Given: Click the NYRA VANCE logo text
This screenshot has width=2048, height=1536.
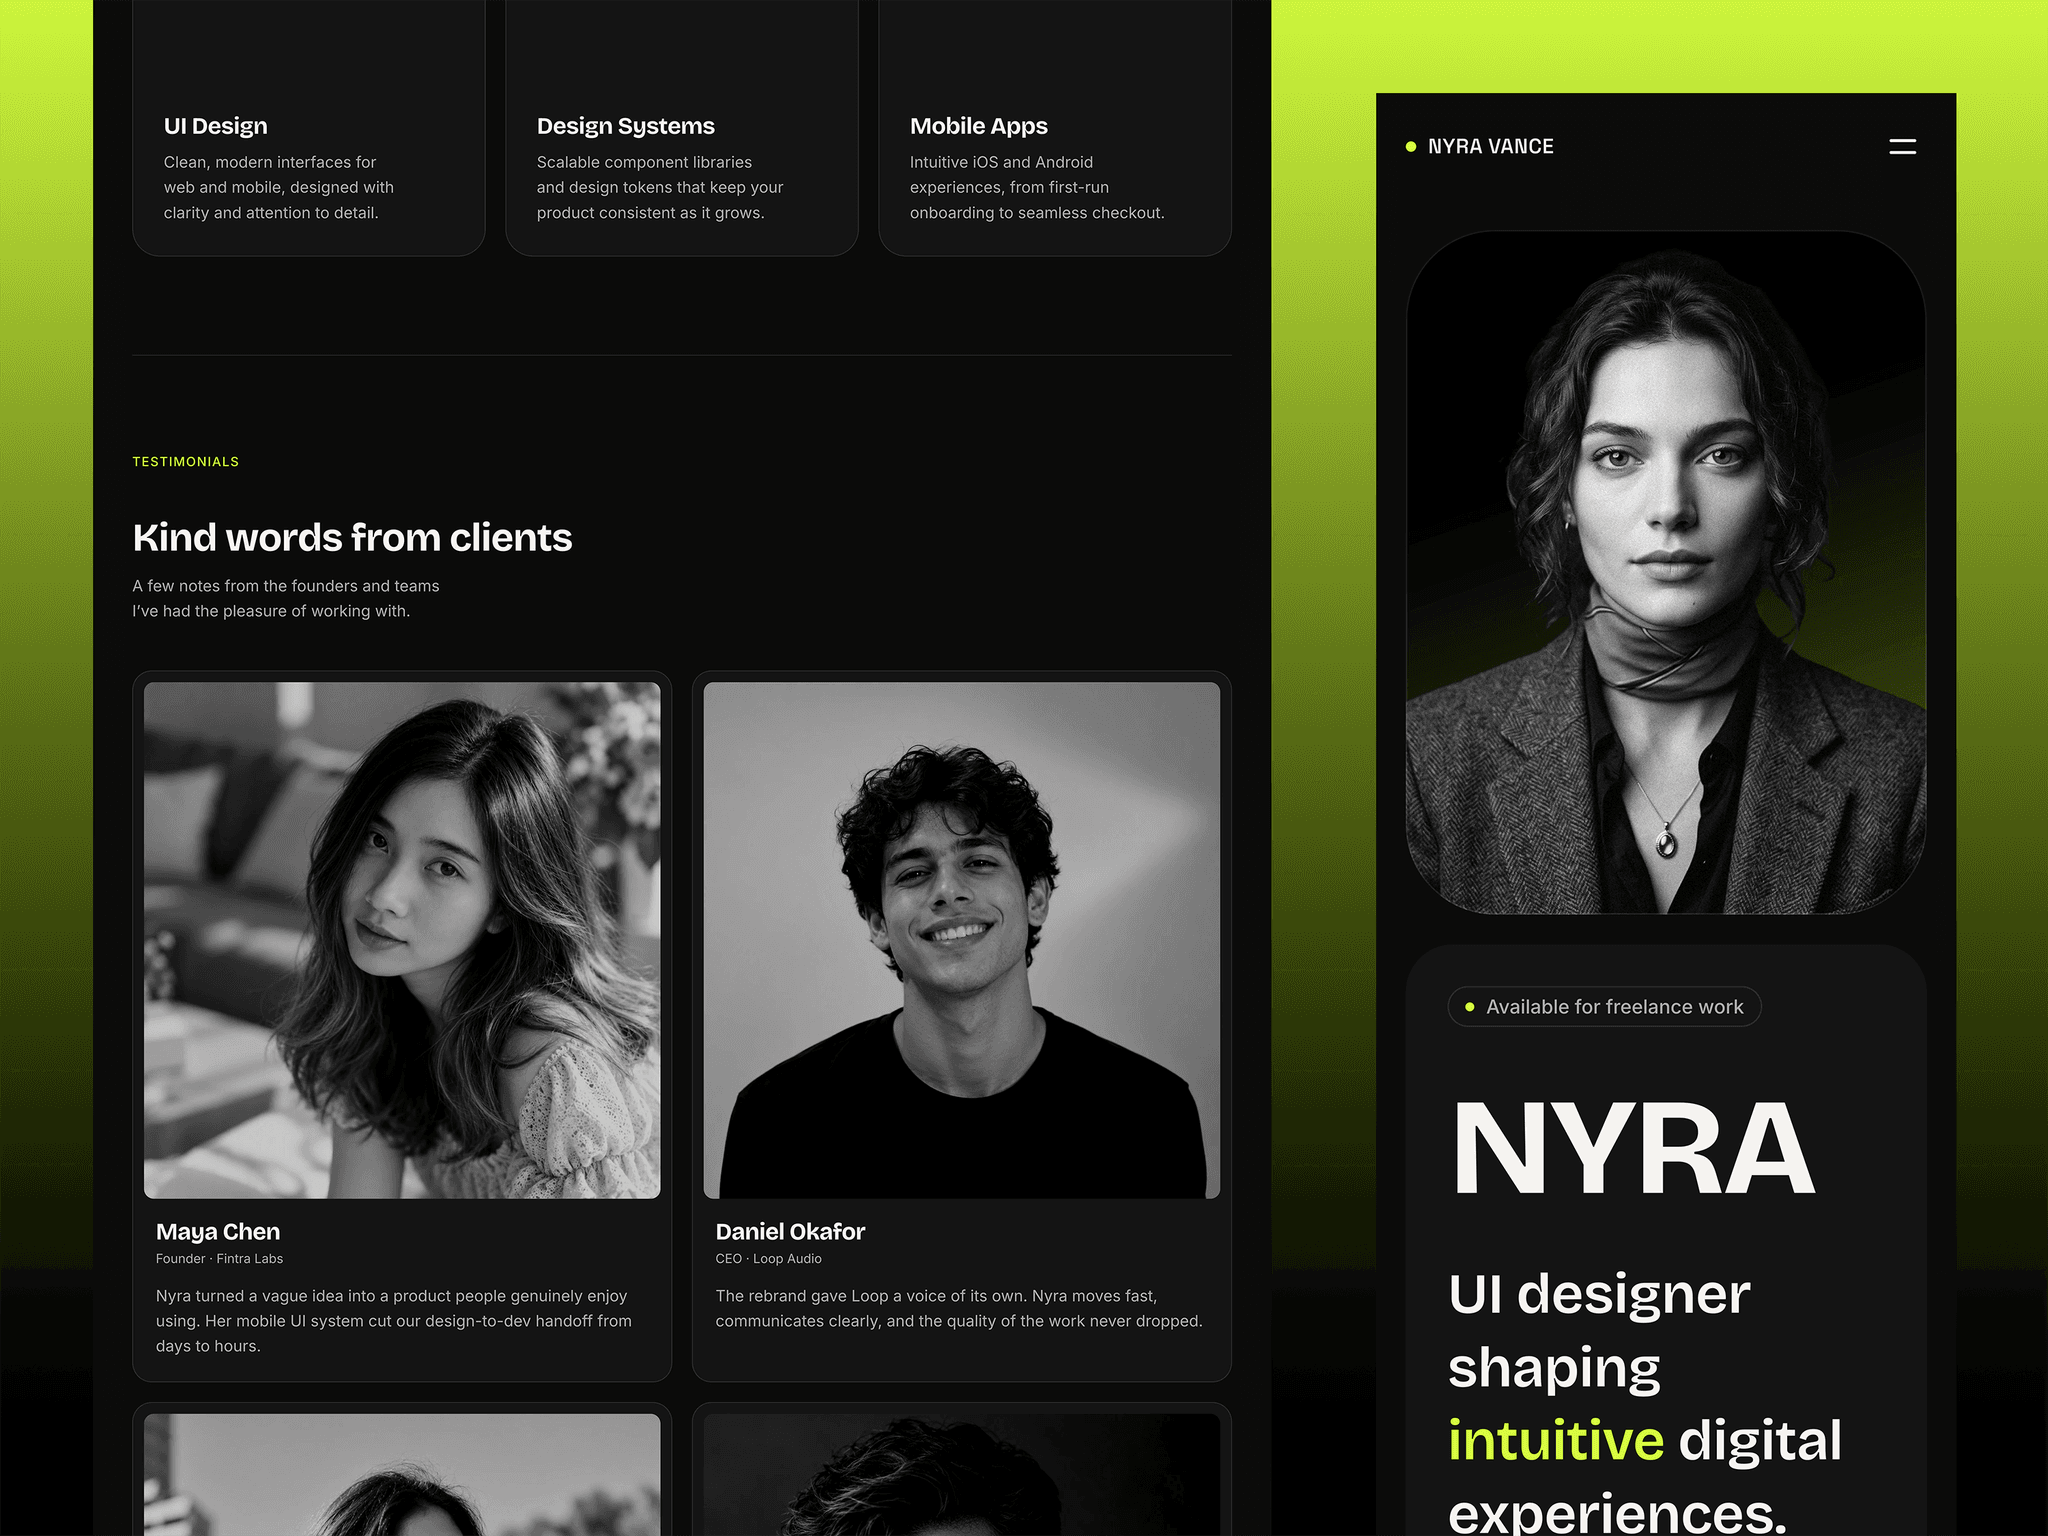Looking at the screenshot, I should 1490,147.
